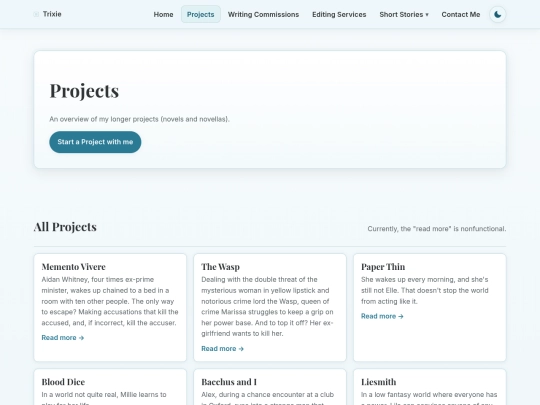Toggle dark mode with moon icon
This screenshot has height=405, width=540.
(498, 14)
